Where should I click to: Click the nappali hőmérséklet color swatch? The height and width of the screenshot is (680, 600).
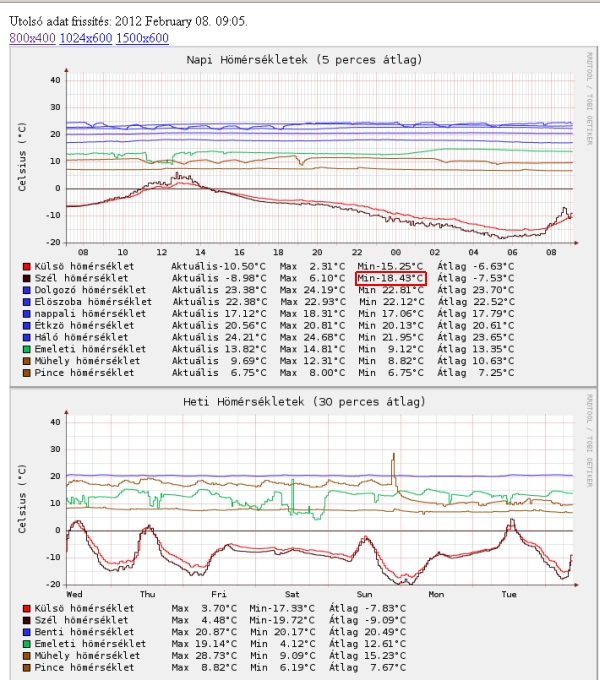[25, 313]
